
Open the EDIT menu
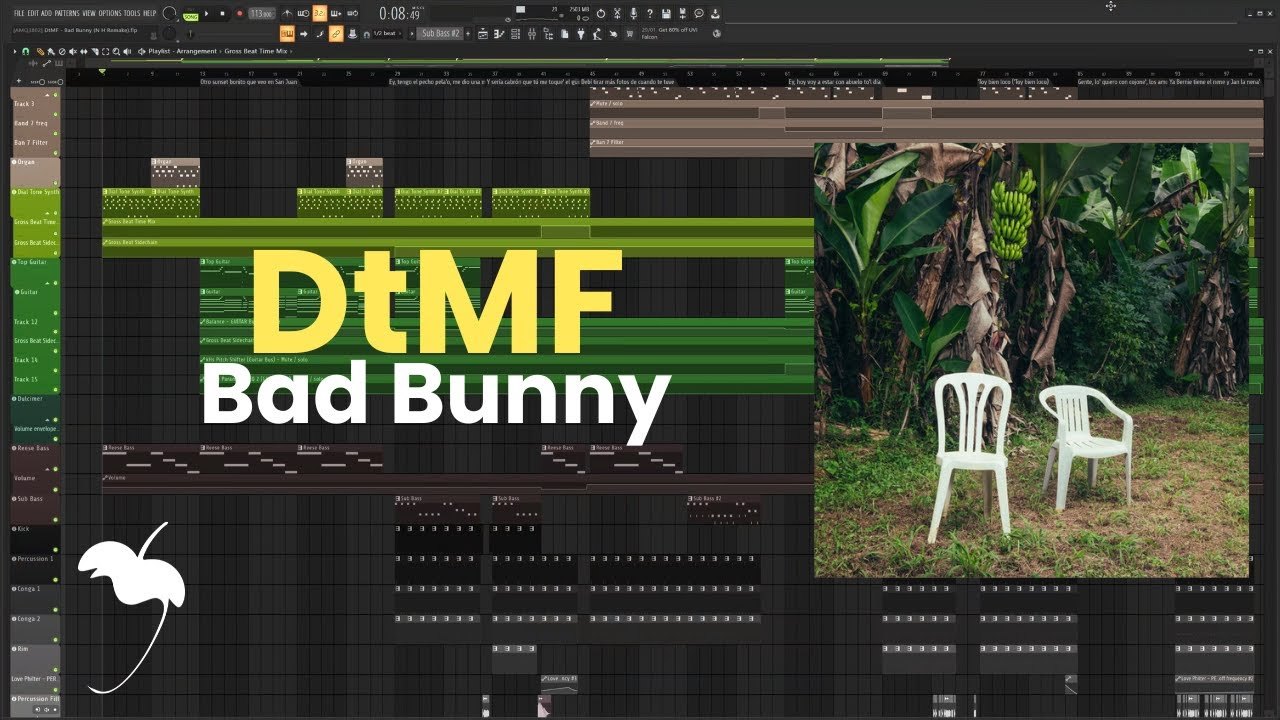pos(33,13)
